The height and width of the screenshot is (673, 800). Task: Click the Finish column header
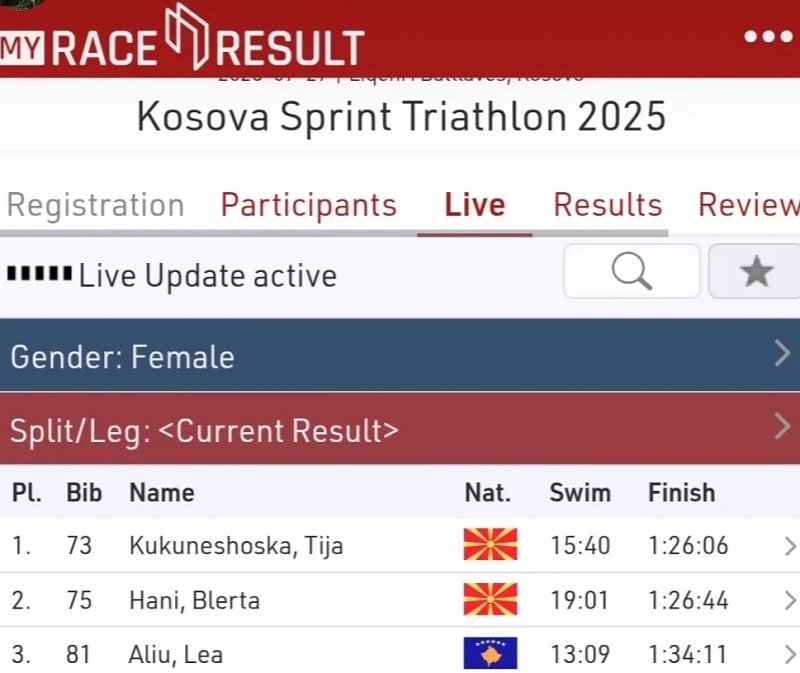[682, 492]
